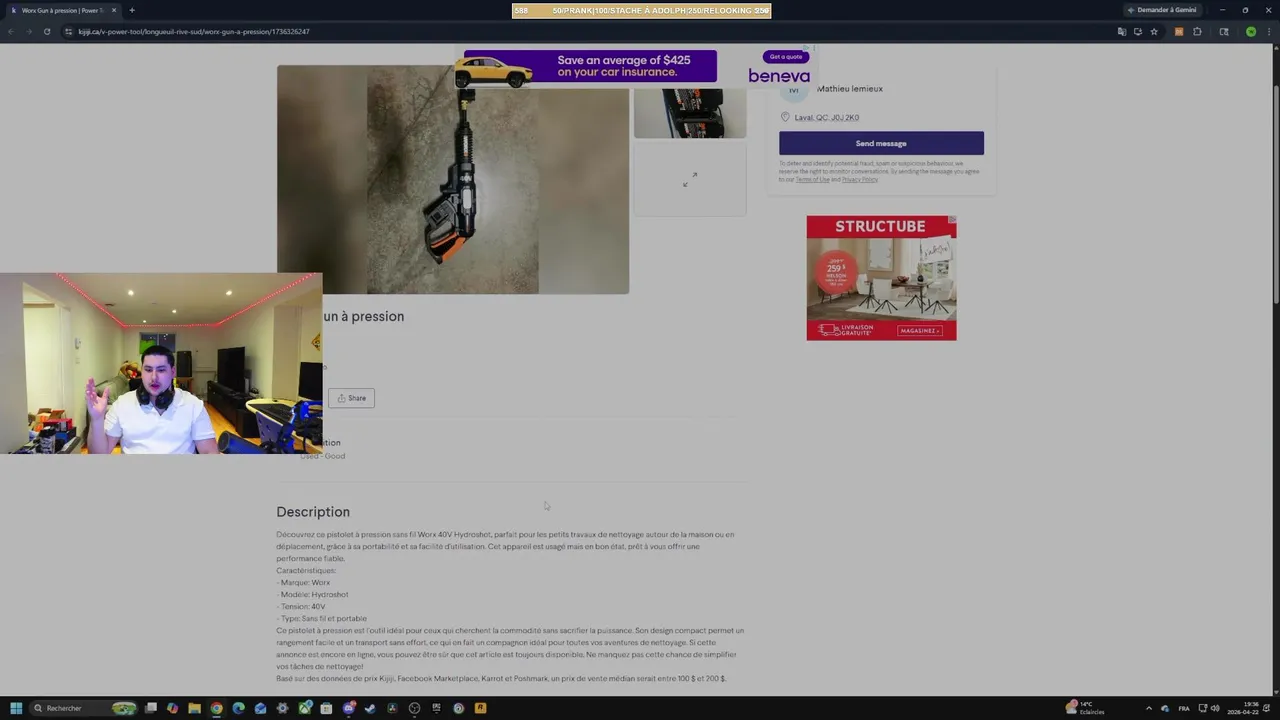Open Rockstar Games Launcher from the taskbar

[480, 708]
